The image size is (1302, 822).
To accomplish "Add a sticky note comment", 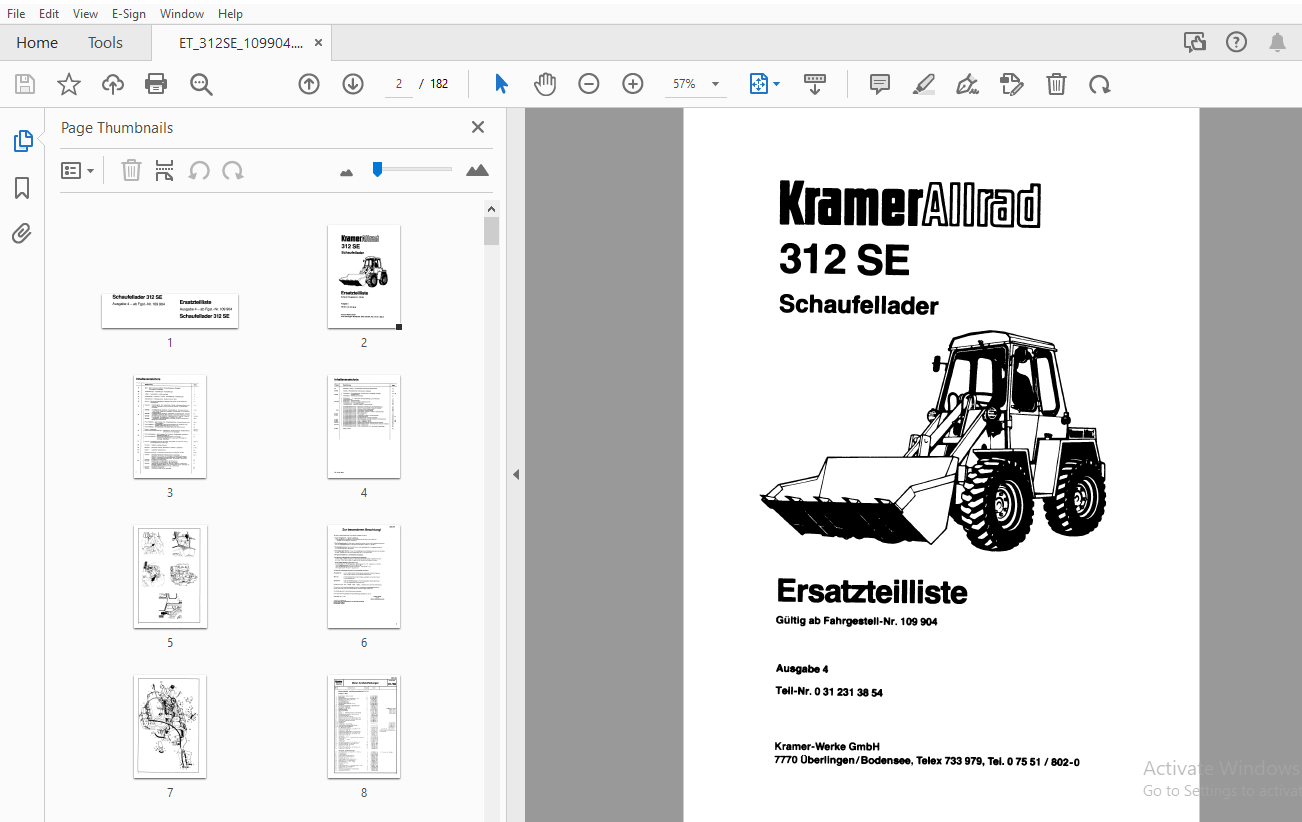I will pyautogui.click(x=880, y=84).
